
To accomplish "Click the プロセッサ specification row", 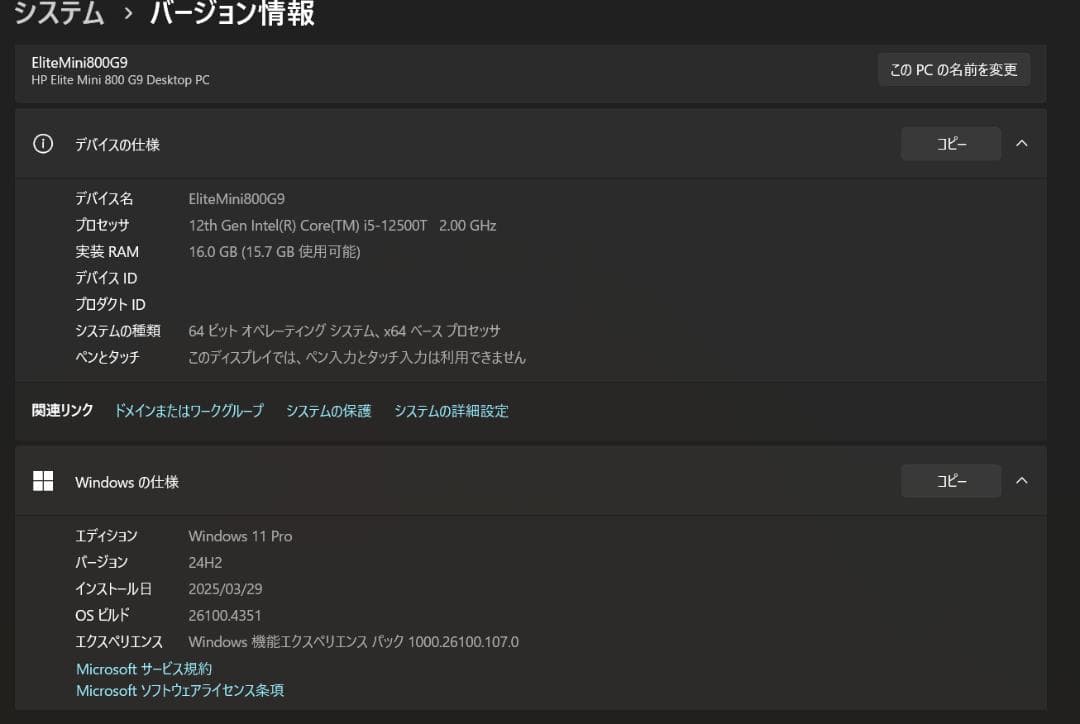I will click(300, 225).
